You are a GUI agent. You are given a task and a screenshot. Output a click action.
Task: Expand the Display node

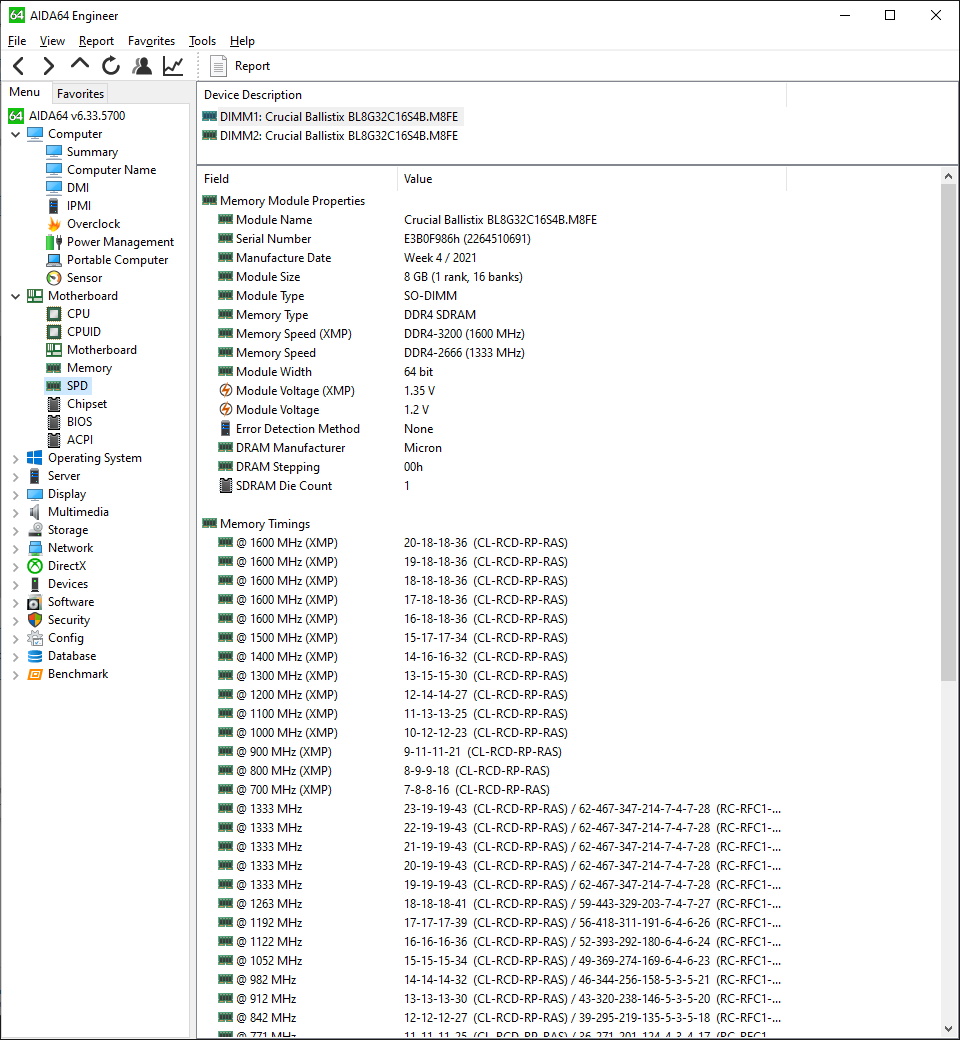pyautogui.click(x=15, y=494)
